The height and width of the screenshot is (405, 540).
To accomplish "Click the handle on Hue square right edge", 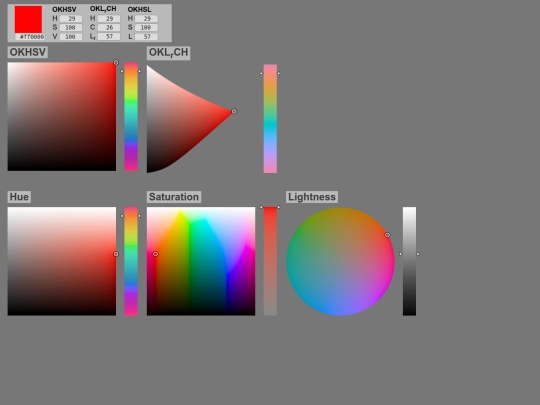I will 116,254.
